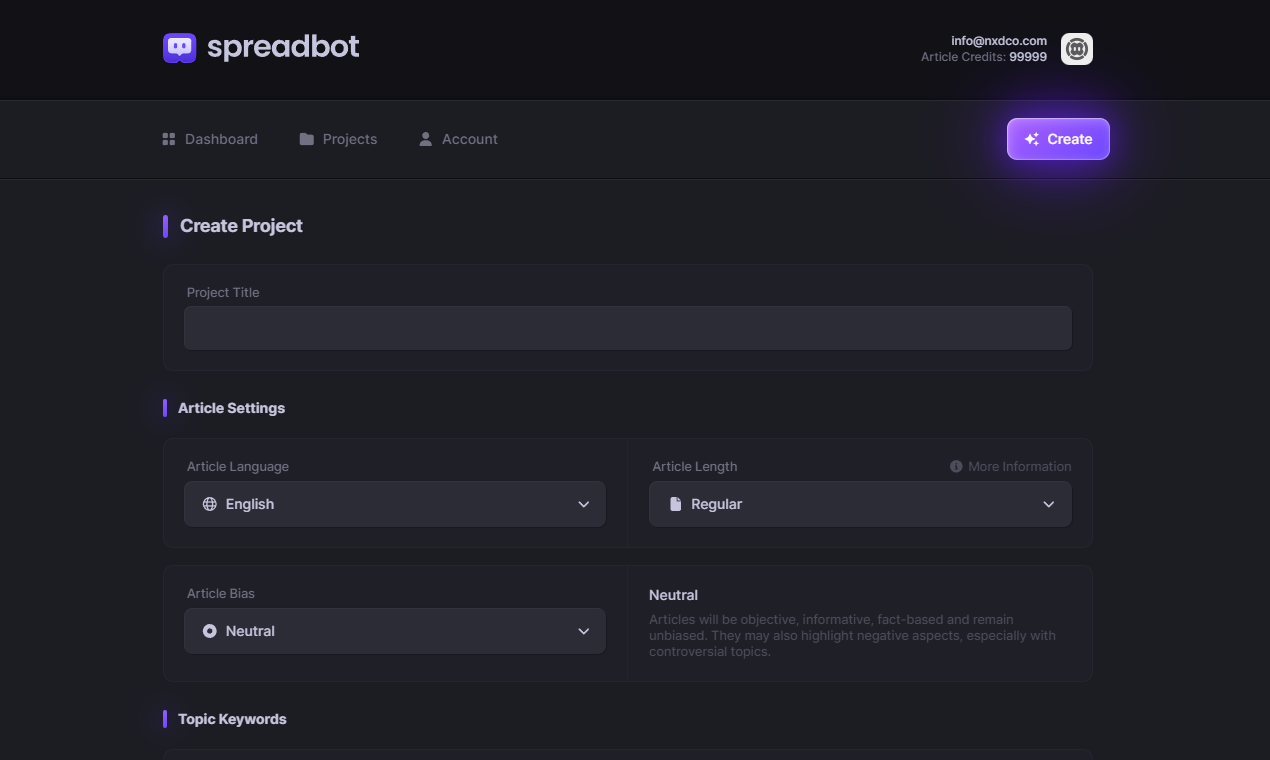Click the Account person icon
The height and width of the screenshot is (760, 1270).
[425, 139]
